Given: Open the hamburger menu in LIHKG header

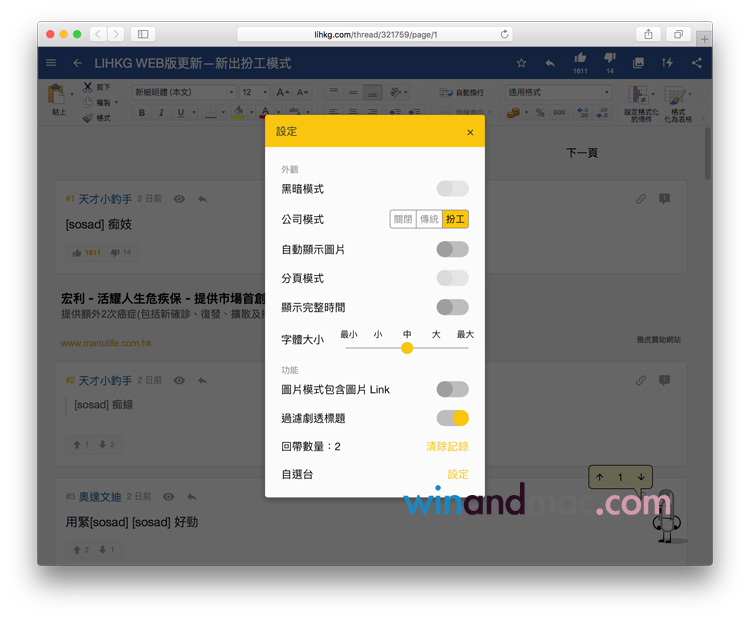Looking at the screenshot, I should click(51, 63).
